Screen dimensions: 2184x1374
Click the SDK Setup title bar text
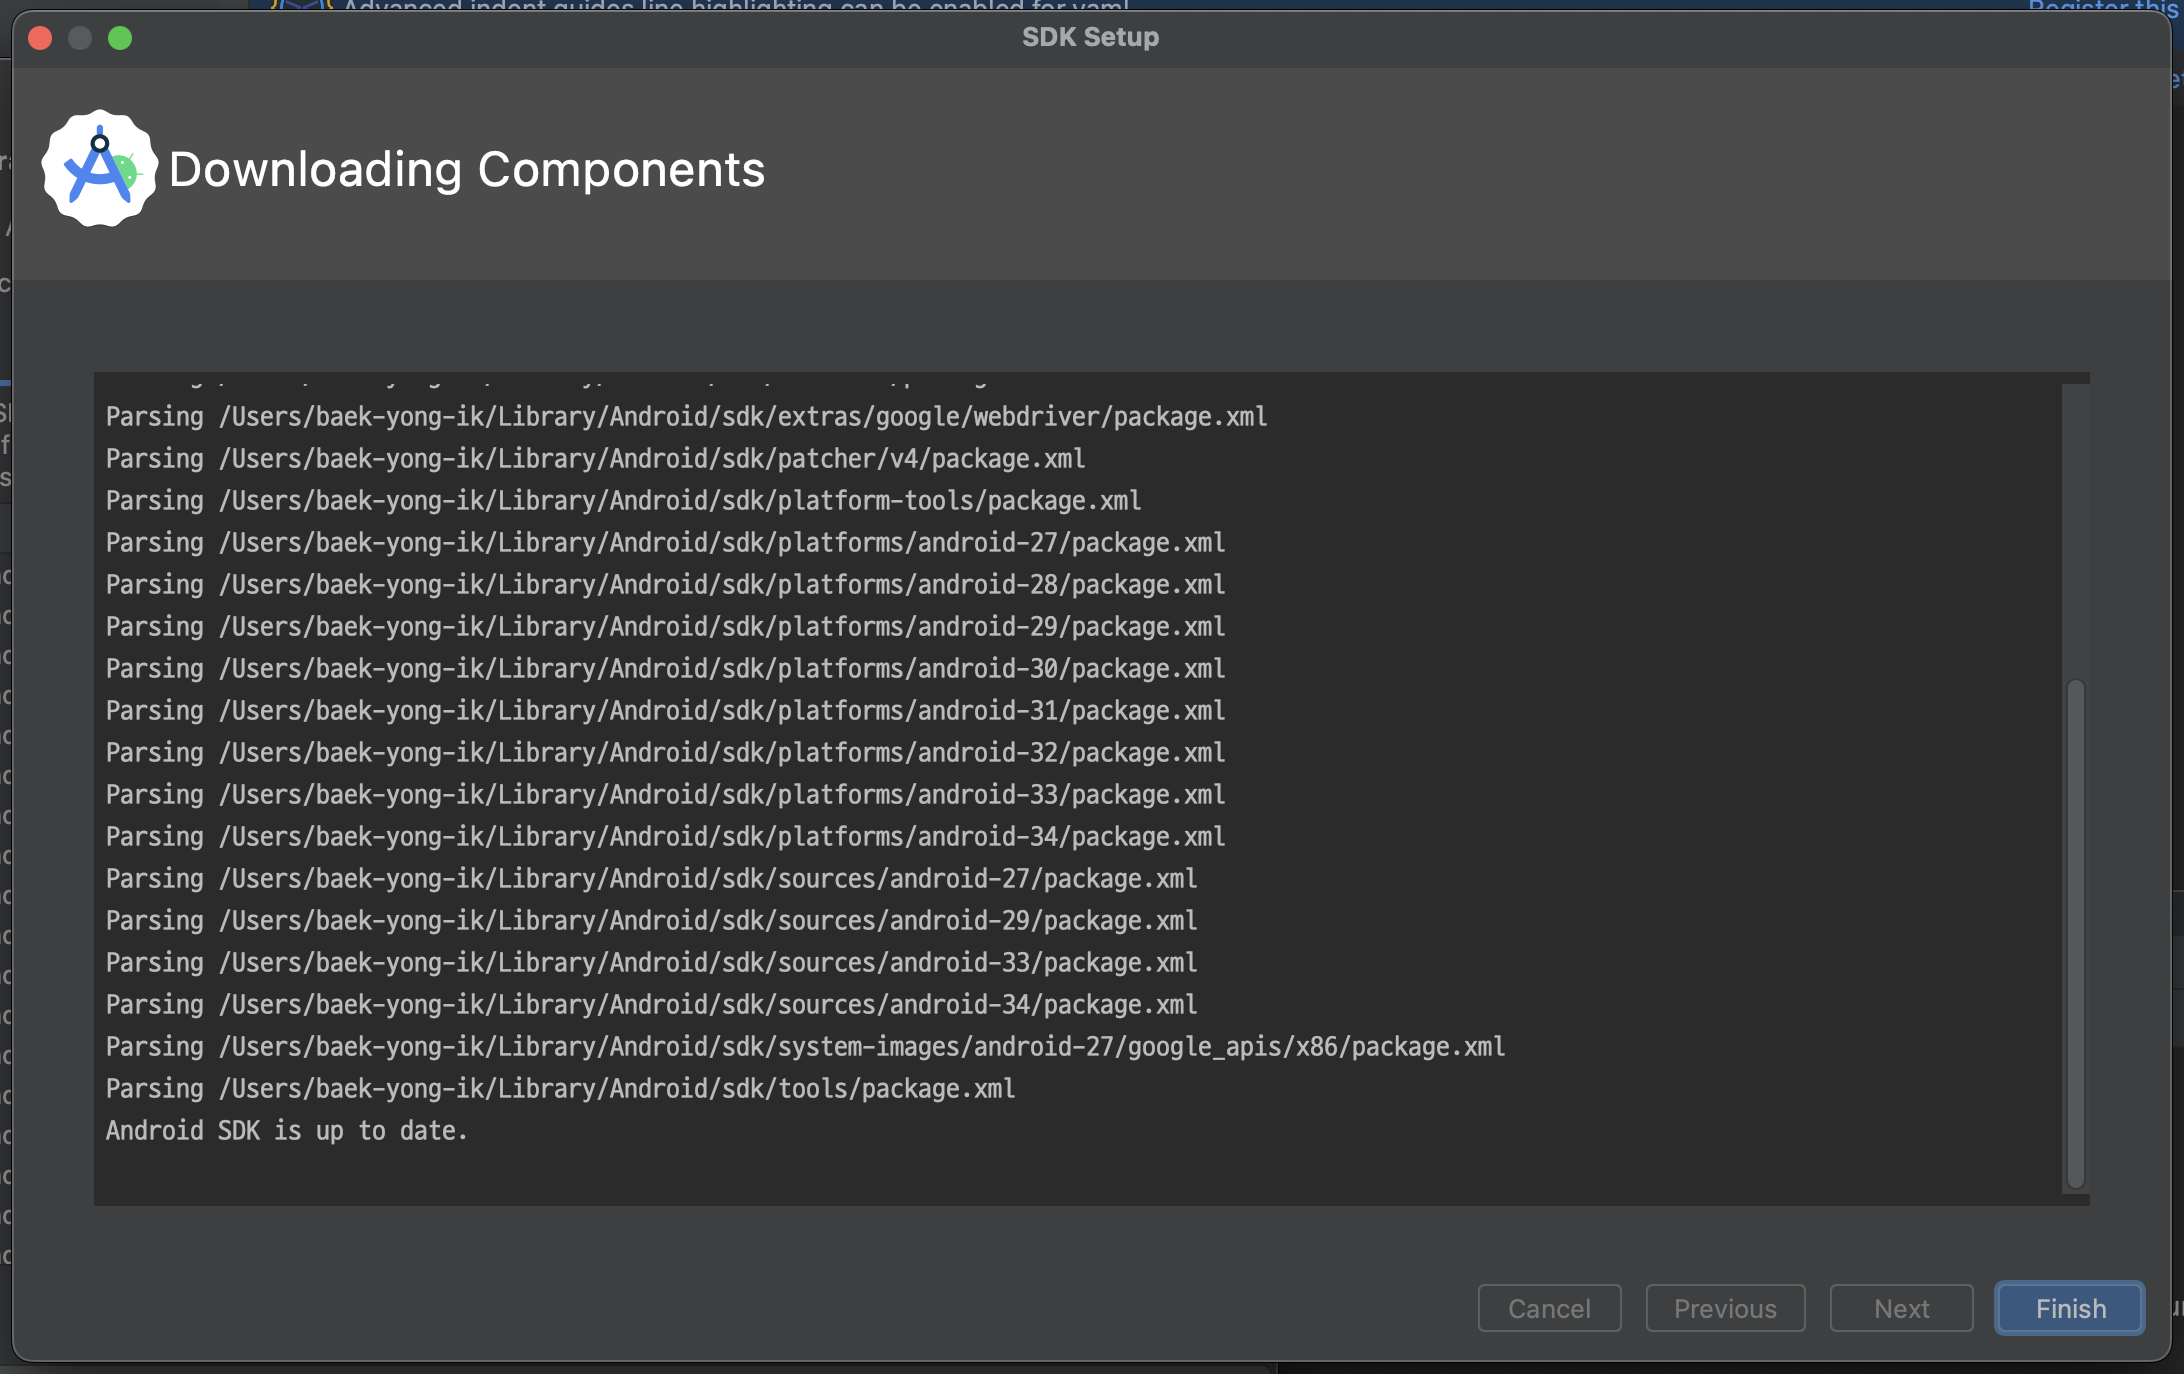coord(1090,37)
